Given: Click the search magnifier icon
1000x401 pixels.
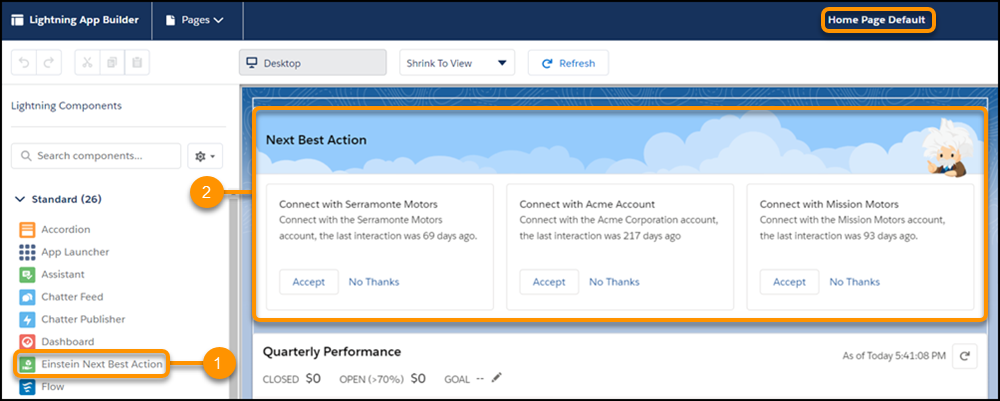Looking at the screenshot, I should point(26,156).
